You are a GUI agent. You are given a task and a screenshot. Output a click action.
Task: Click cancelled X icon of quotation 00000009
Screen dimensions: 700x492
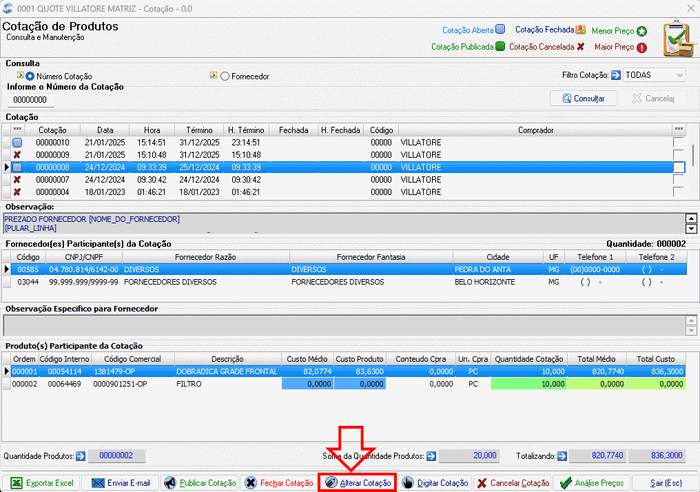[x=17, y=155]
